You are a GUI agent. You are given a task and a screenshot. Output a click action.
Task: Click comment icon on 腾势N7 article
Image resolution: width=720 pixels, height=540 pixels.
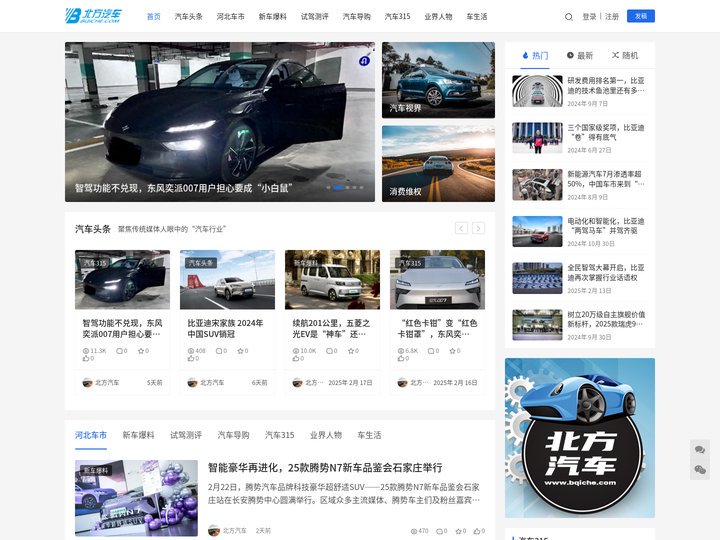pos(439,531)
